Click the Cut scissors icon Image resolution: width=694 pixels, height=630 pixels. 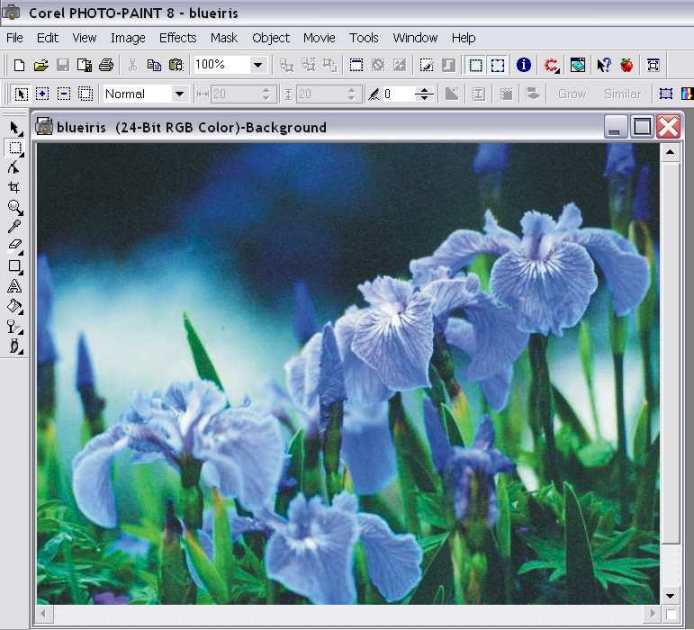tap(132, 65)
